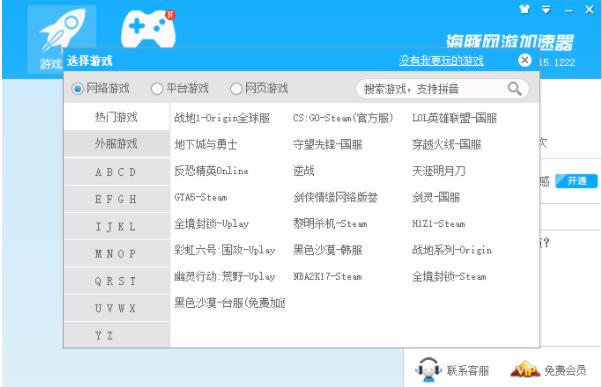Choose CS:GO-Steam(官方服) game
This screenshot has height=387, width=602.
click(x=343, y=118)
